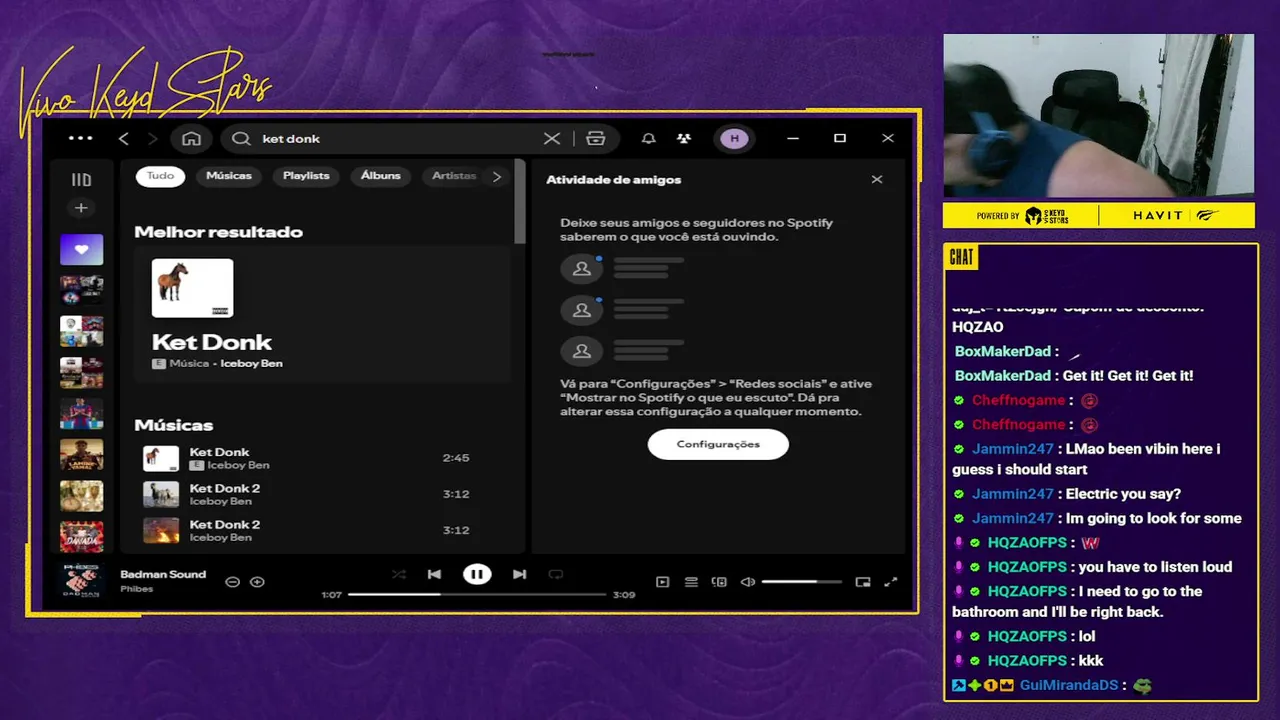Show more filter chips with the arrow
This screenshot has height=720, width=1280.
pos(497,176)
